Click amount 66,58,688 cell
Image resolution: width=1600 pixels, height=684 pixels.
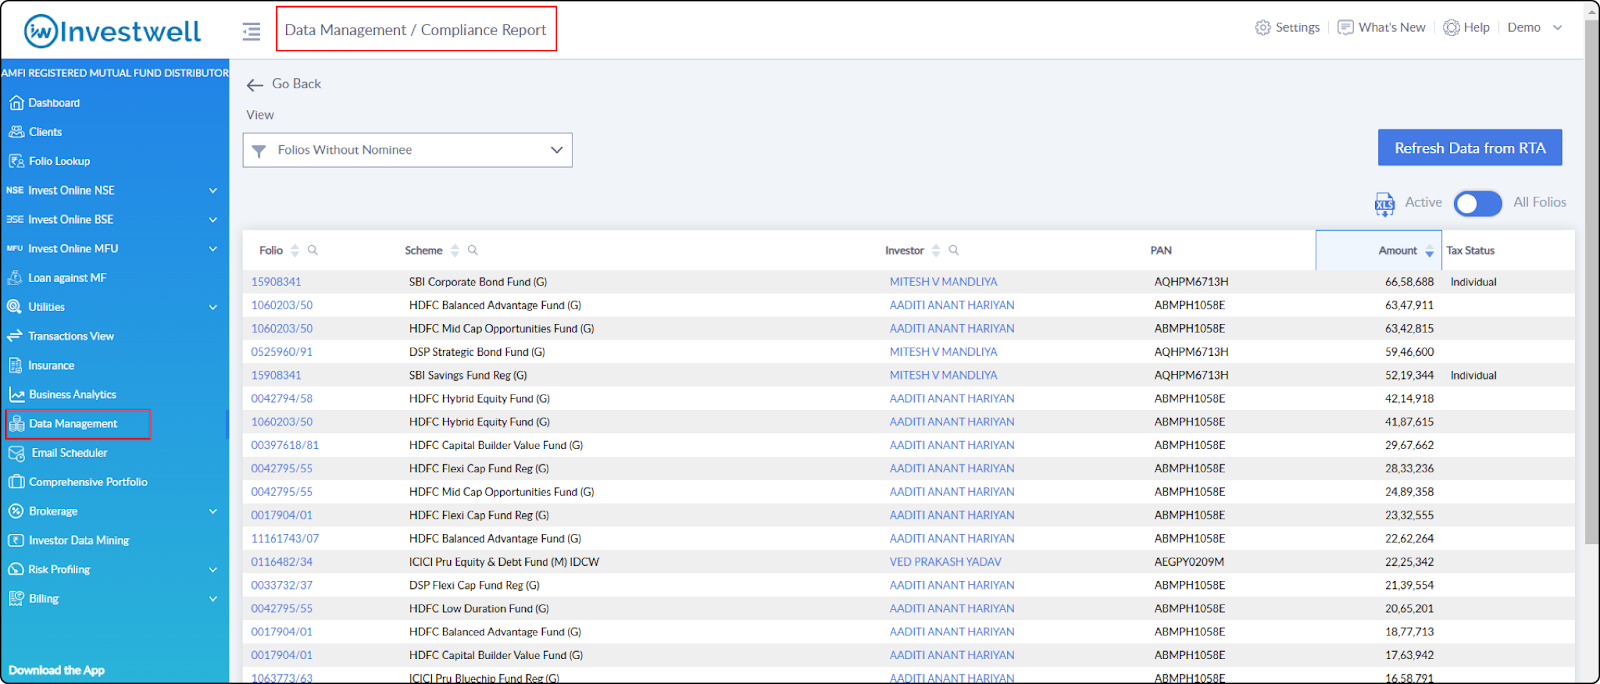(x=1409, y=282)
